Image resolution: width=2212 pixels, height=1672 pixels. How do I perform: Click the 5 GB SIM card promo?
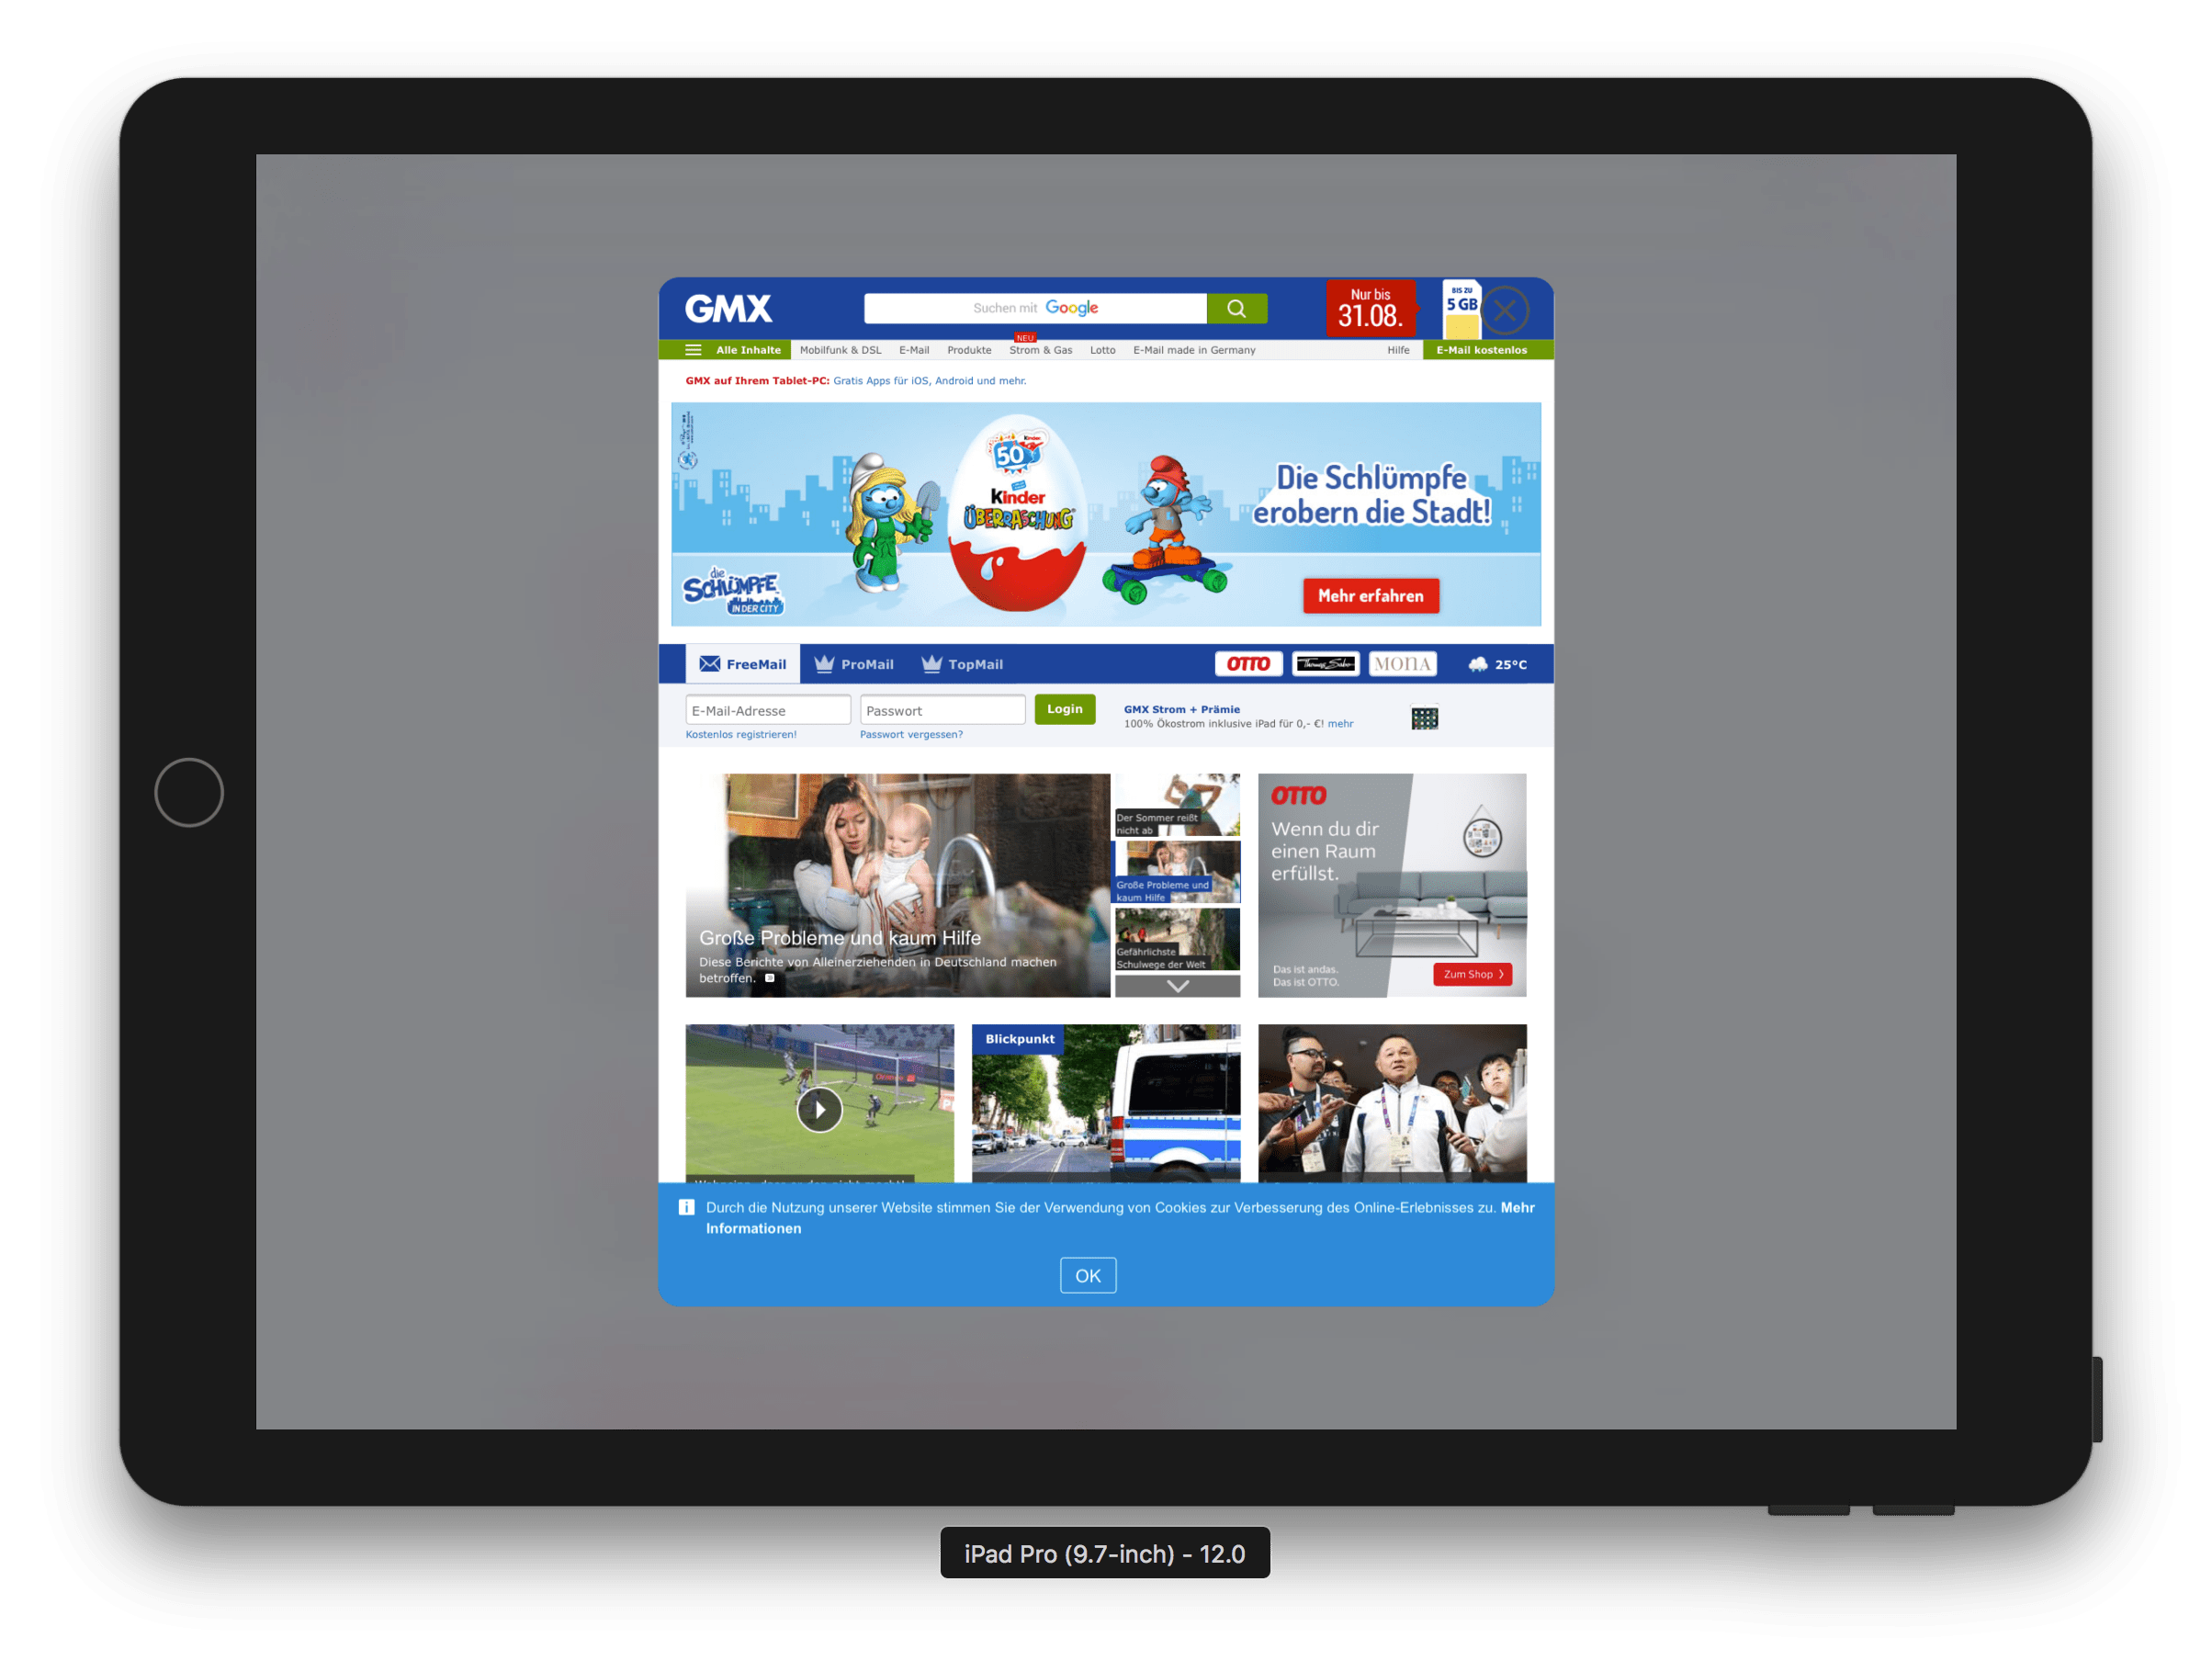click(x=1461, y=310)
